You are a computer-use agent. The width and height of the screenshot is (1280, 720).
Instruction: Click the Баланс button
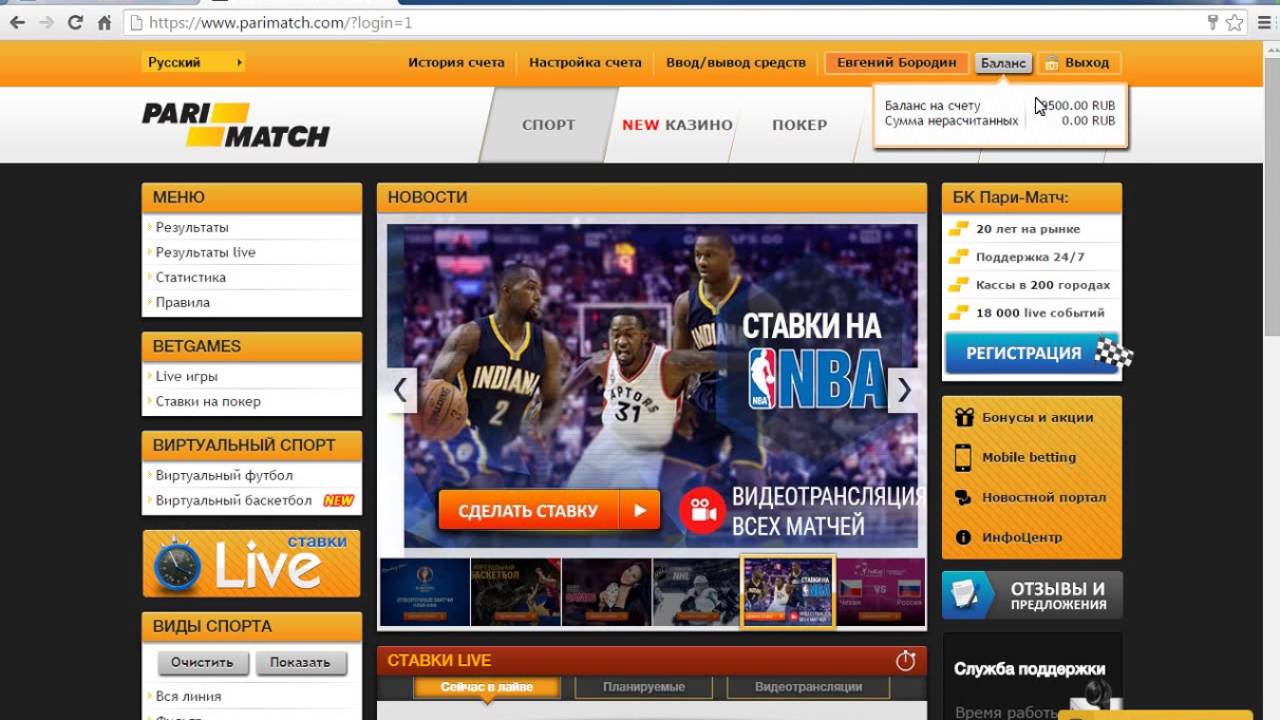pos(1003,62)
